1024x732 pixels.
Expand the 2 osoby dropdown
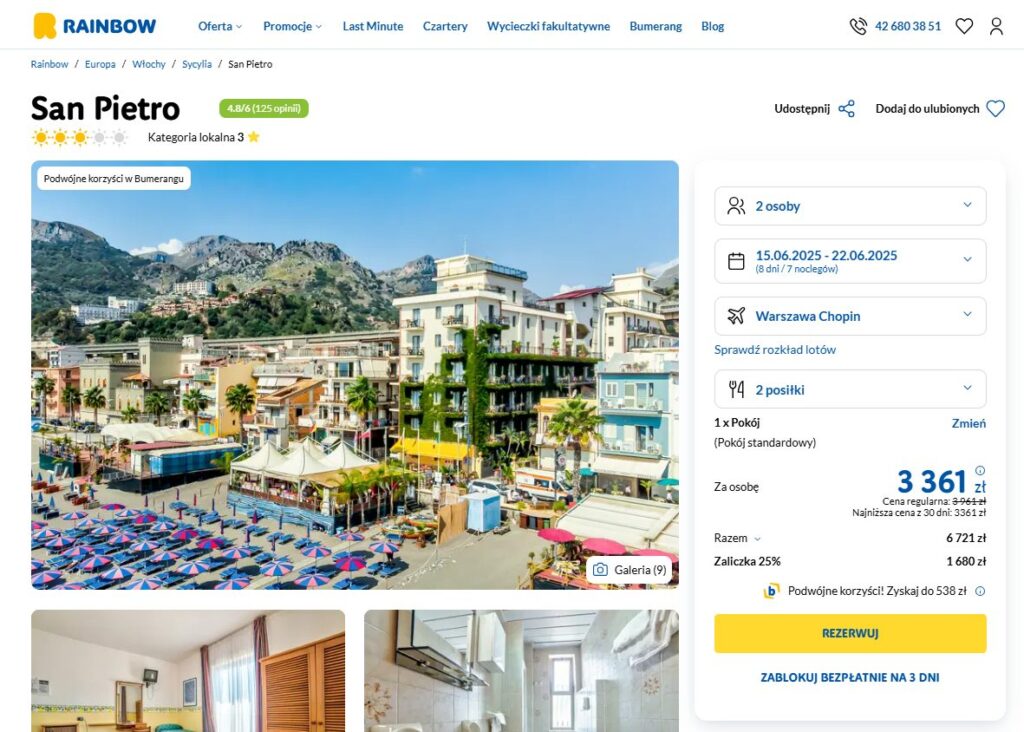click(x=850, y=206)
